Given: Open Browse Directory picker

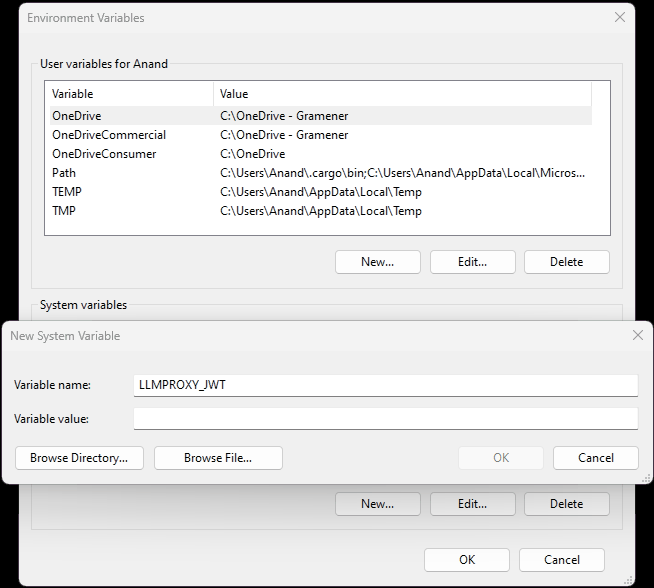Looking at the screenshot, I should click(79, 458).
